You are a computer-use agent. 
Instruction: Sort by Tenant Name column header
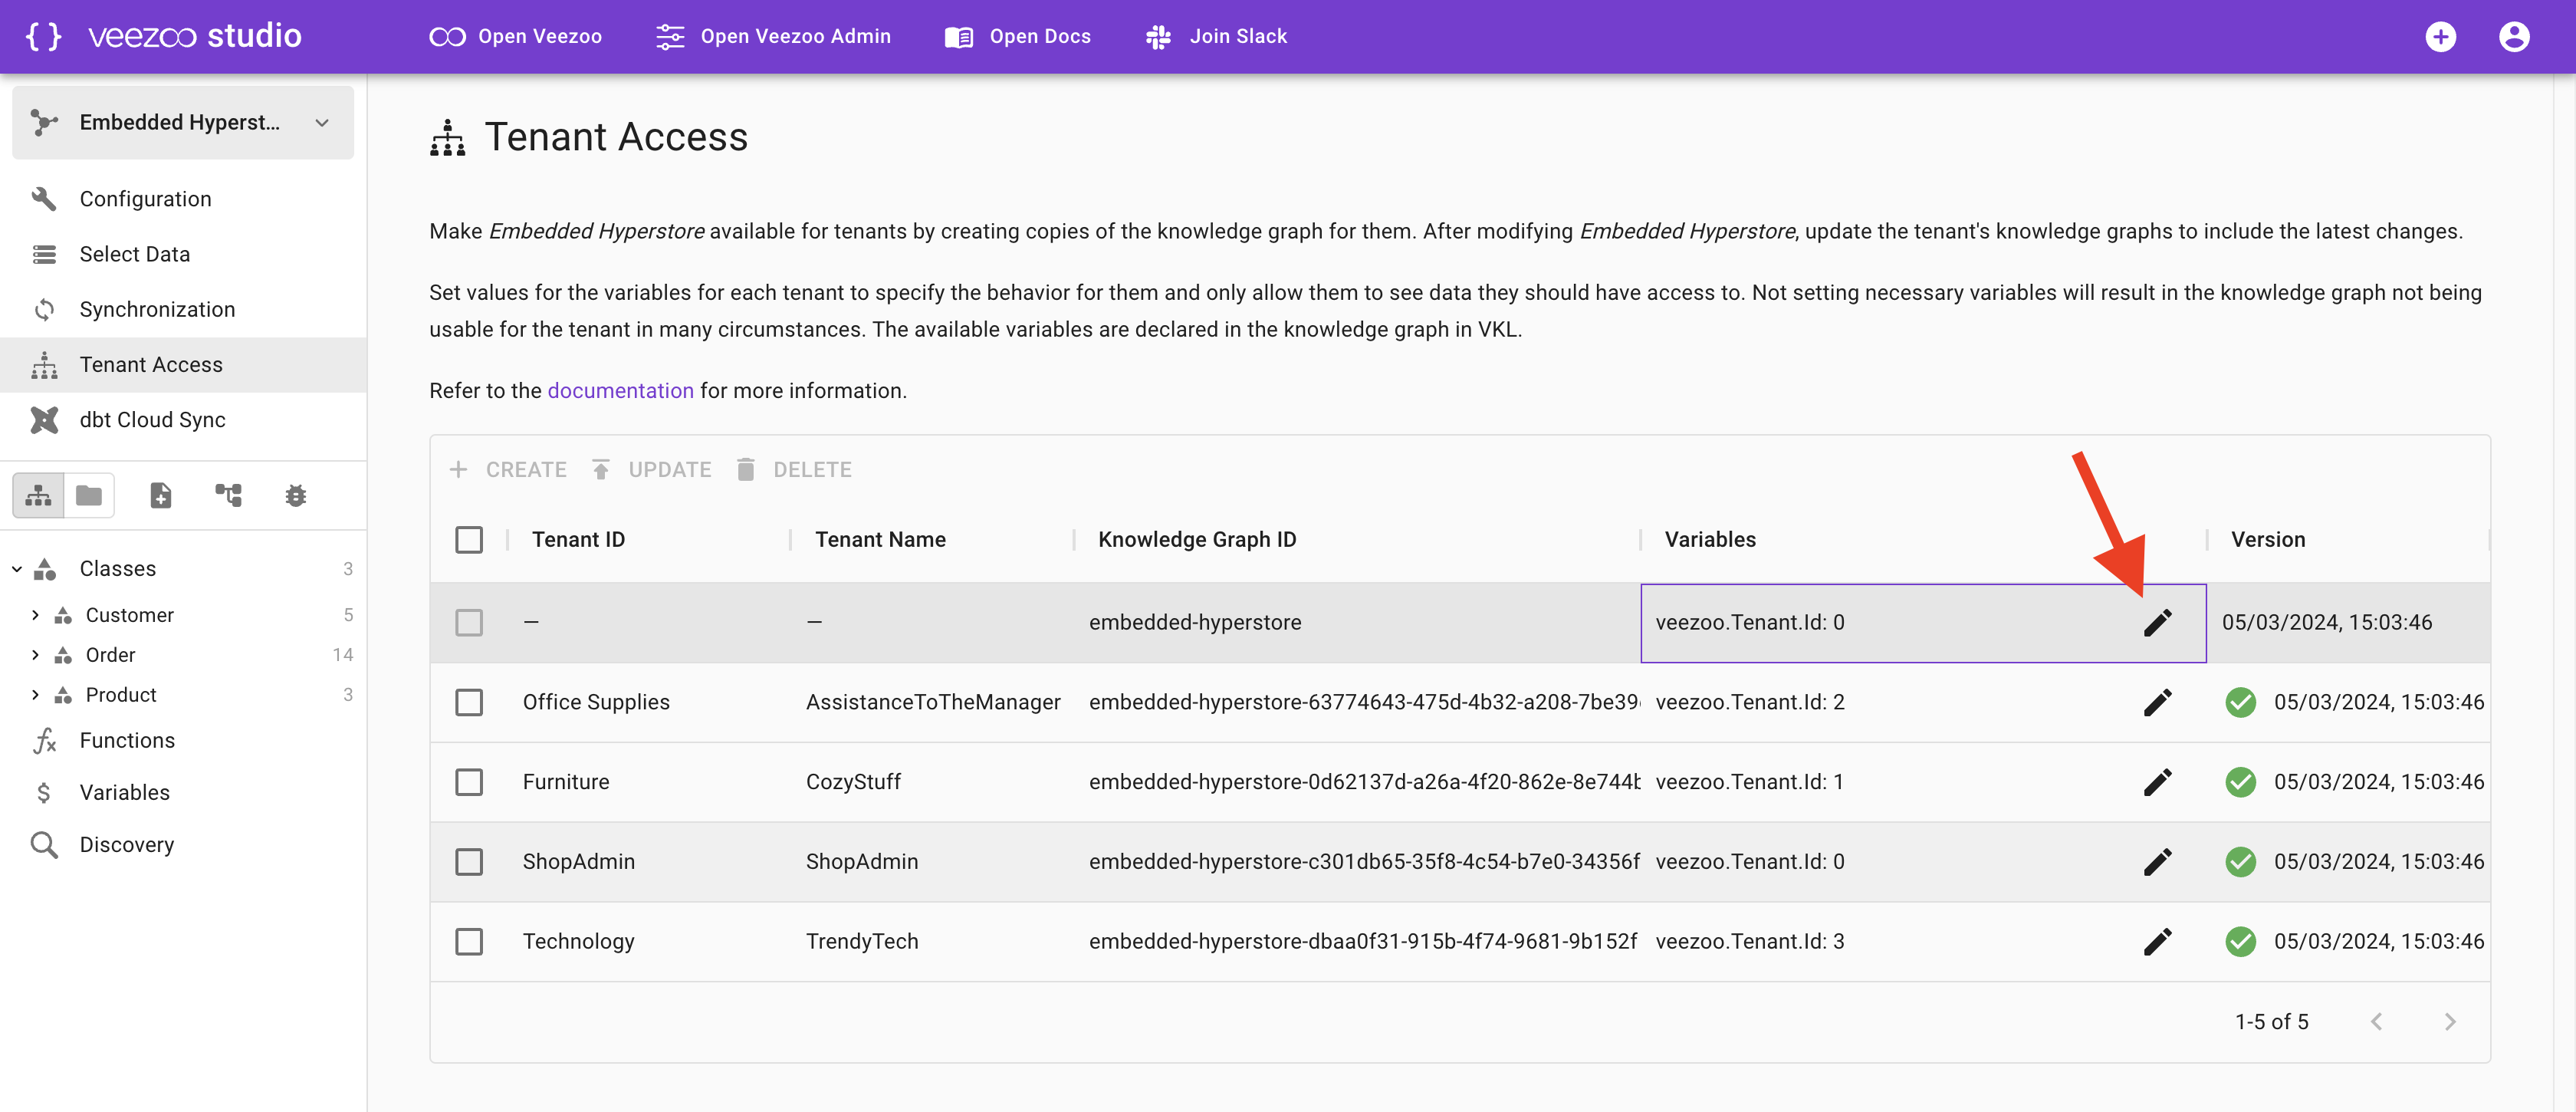[x=880, y=540]
